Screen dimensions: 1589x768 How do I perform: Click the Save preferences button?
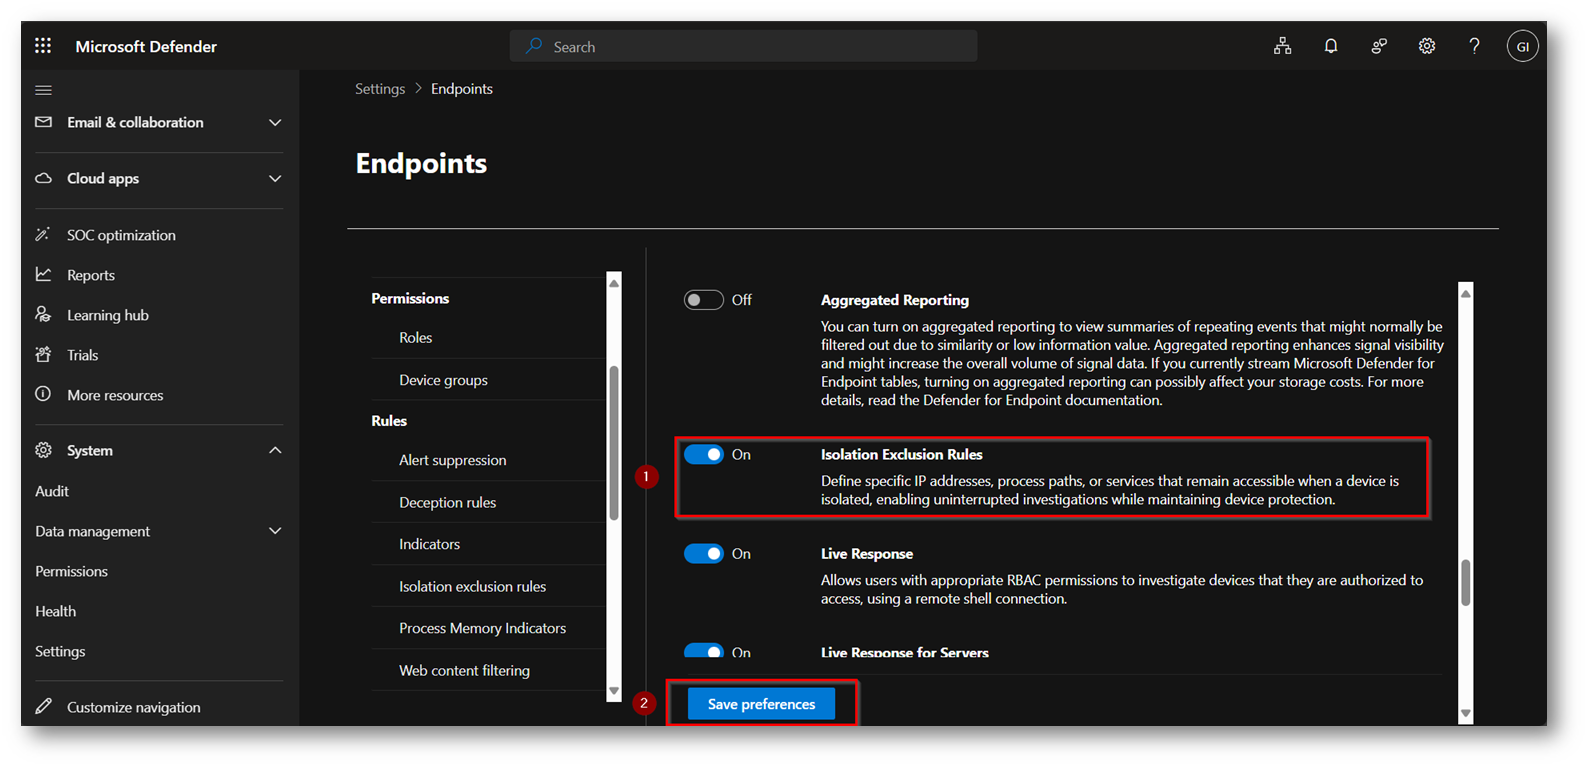tap(761, 704)
